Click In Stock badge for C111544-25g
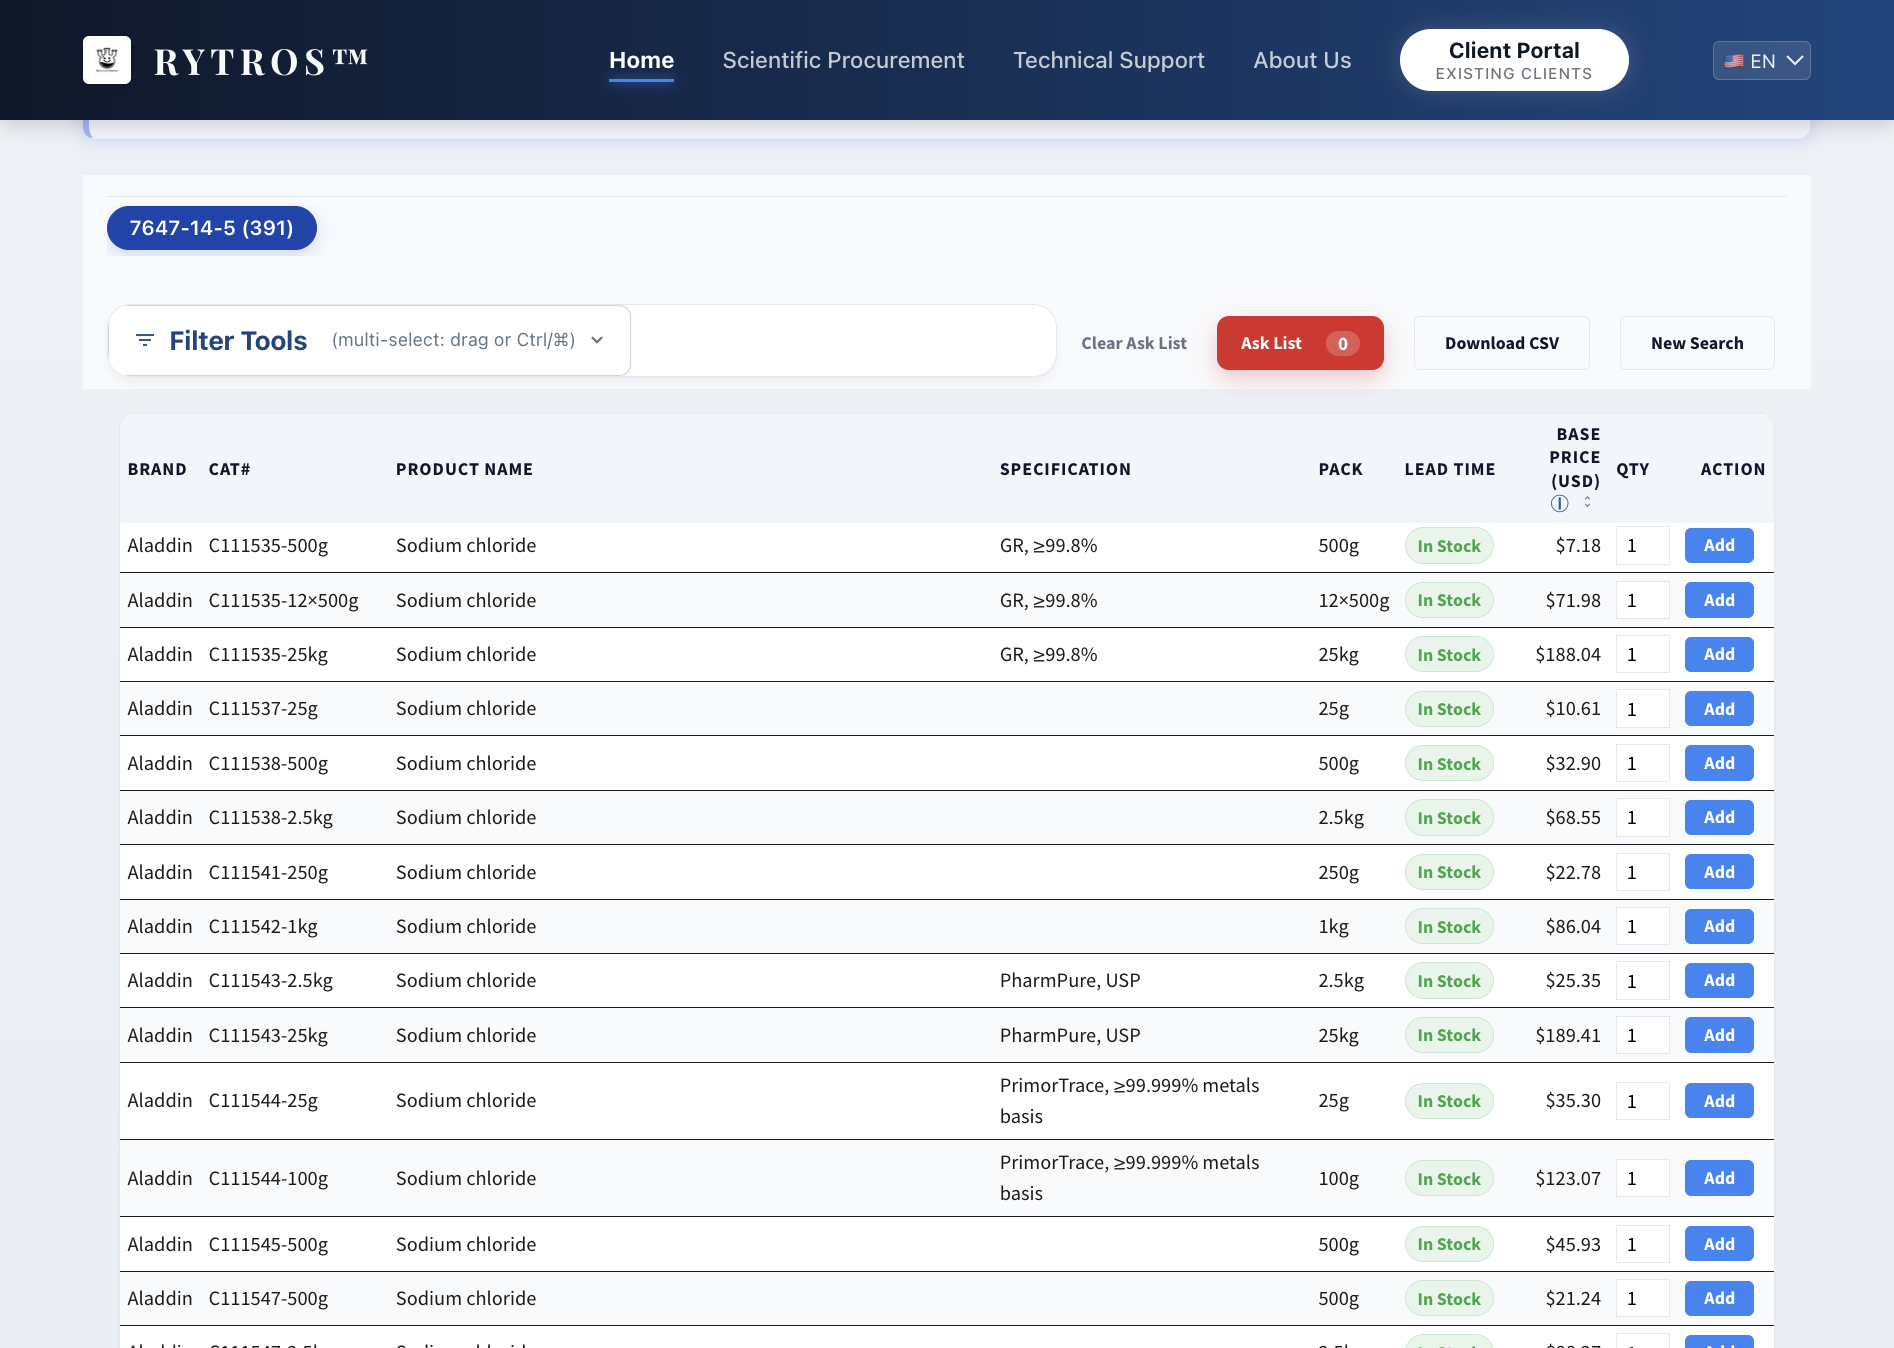 tap(1448, 1101)
